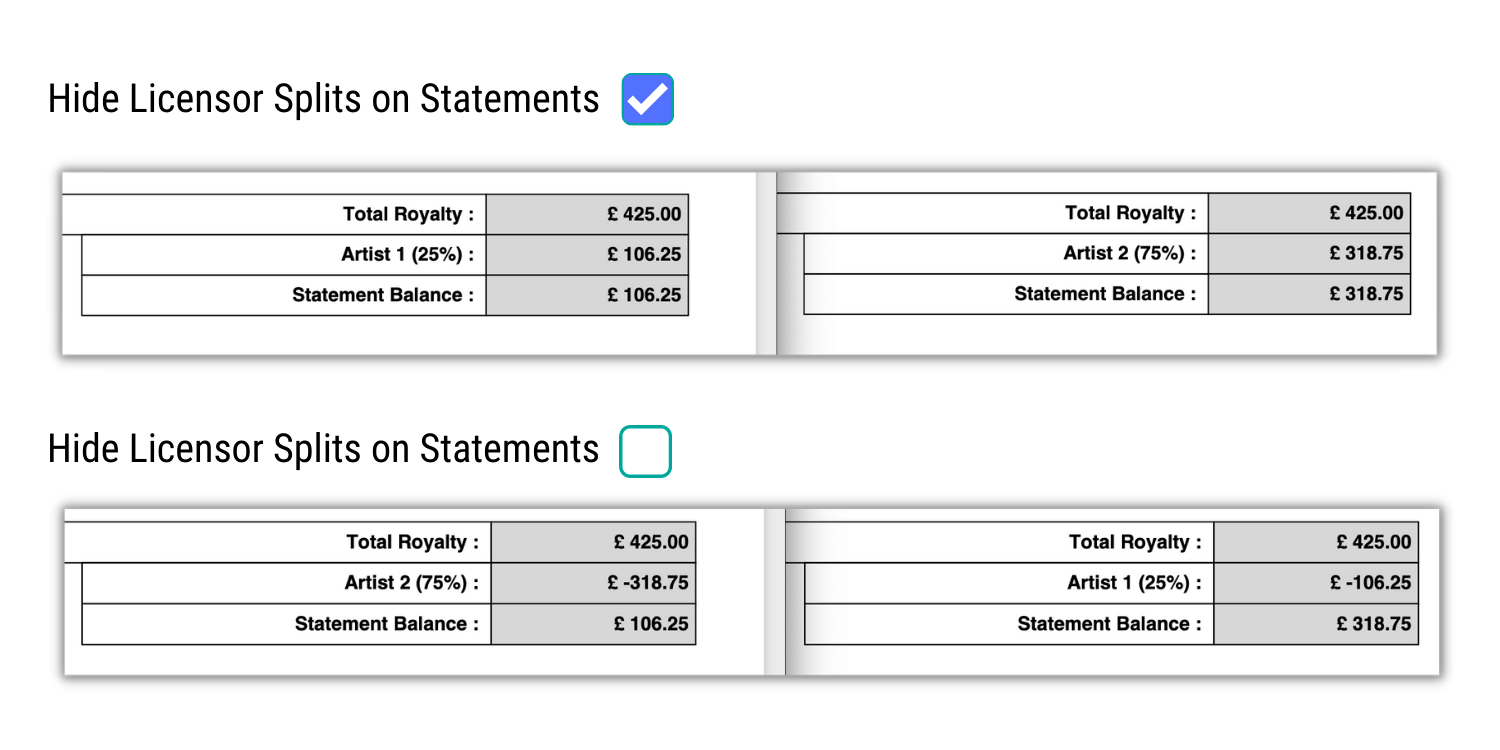Click Statement Balance £ 318.75 below £ -106.25
1500x750 pixels.
pyautogui.click(x=1316, y=624)
